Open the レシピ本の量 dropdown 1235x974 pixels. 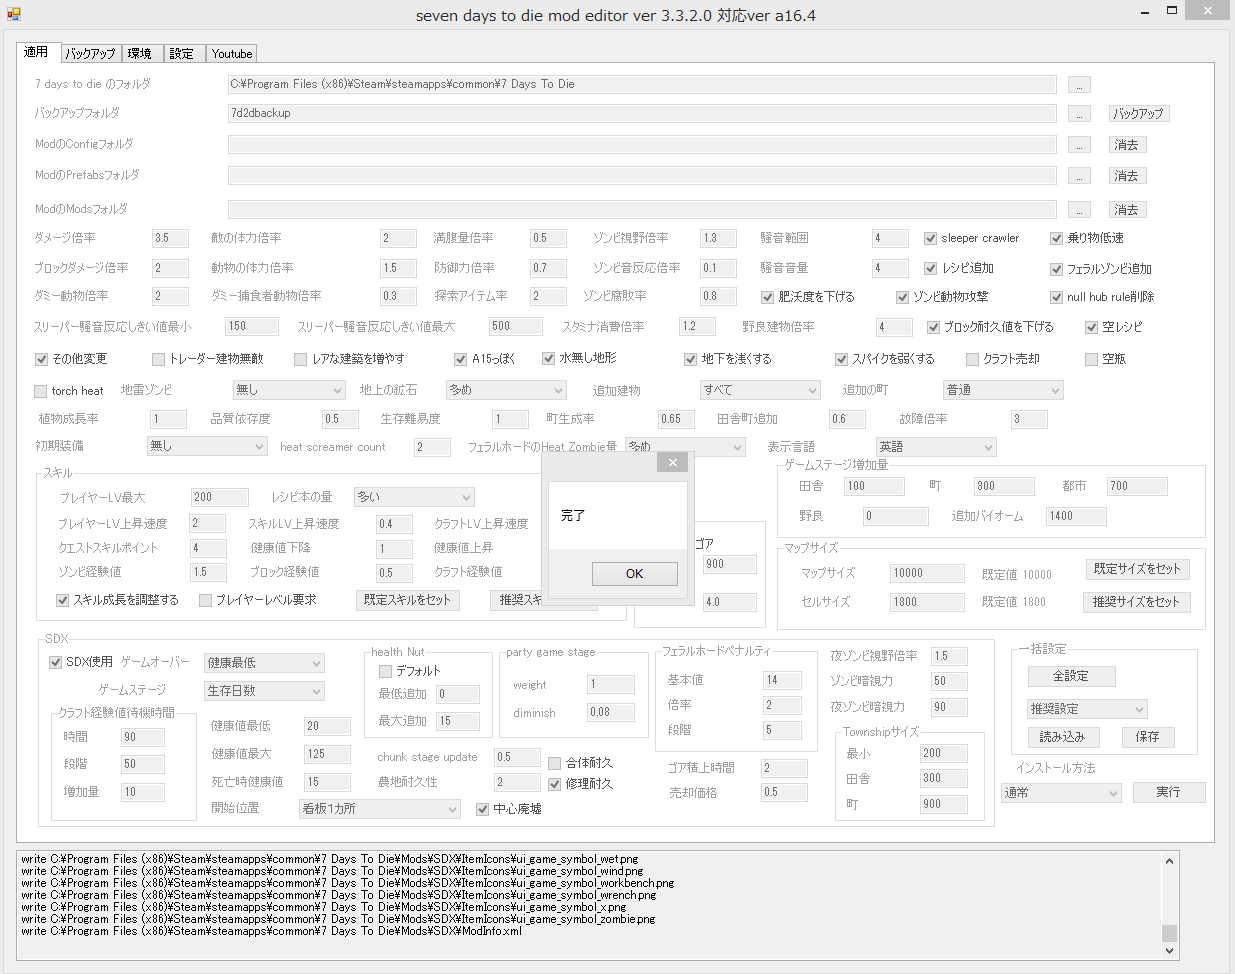(414, 497)
